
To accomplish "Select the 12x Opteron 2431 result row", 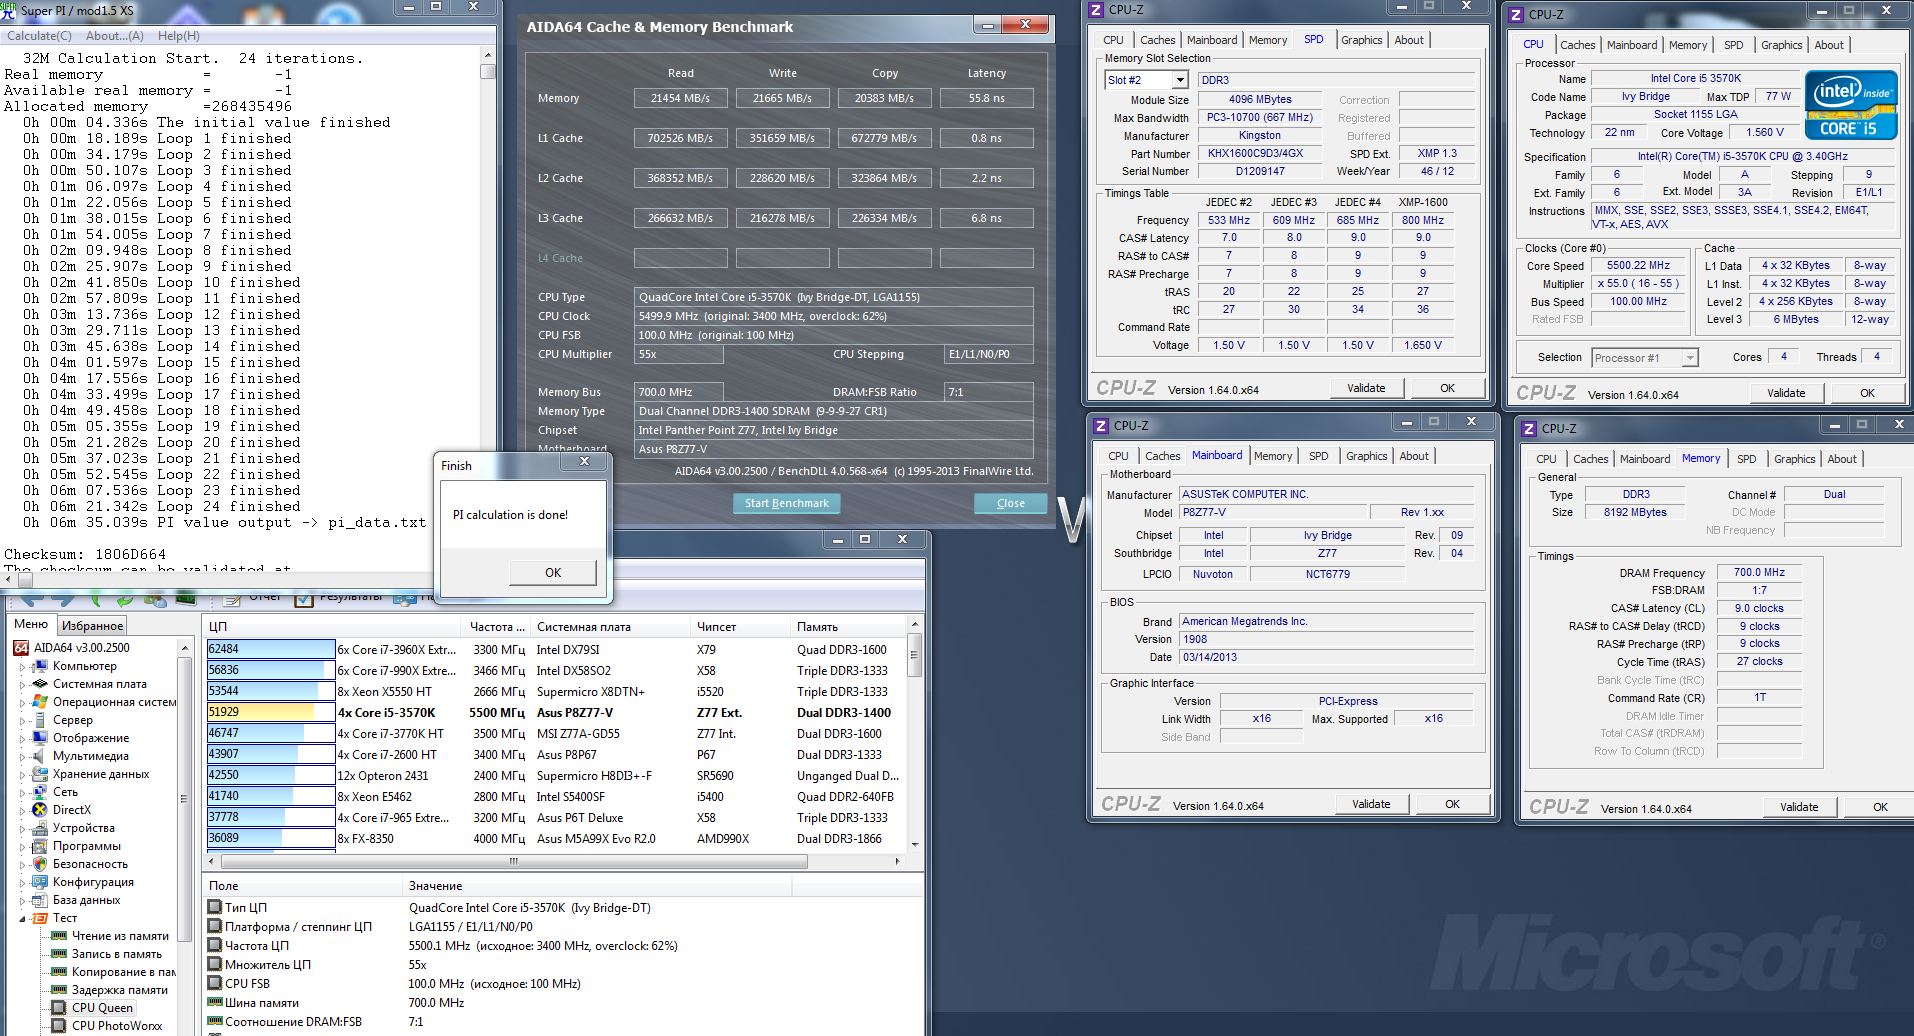I will 554,776.
